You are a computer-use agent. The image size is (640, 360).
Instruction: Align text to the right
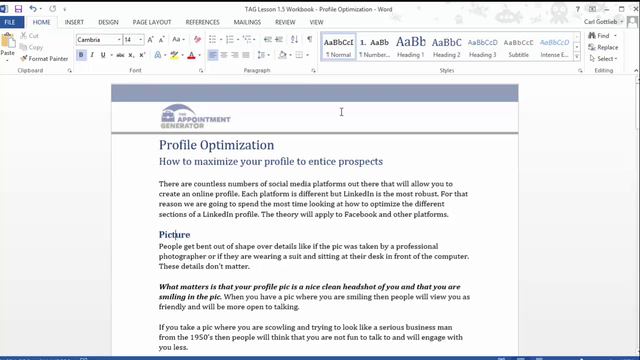[x=235, y=55]
